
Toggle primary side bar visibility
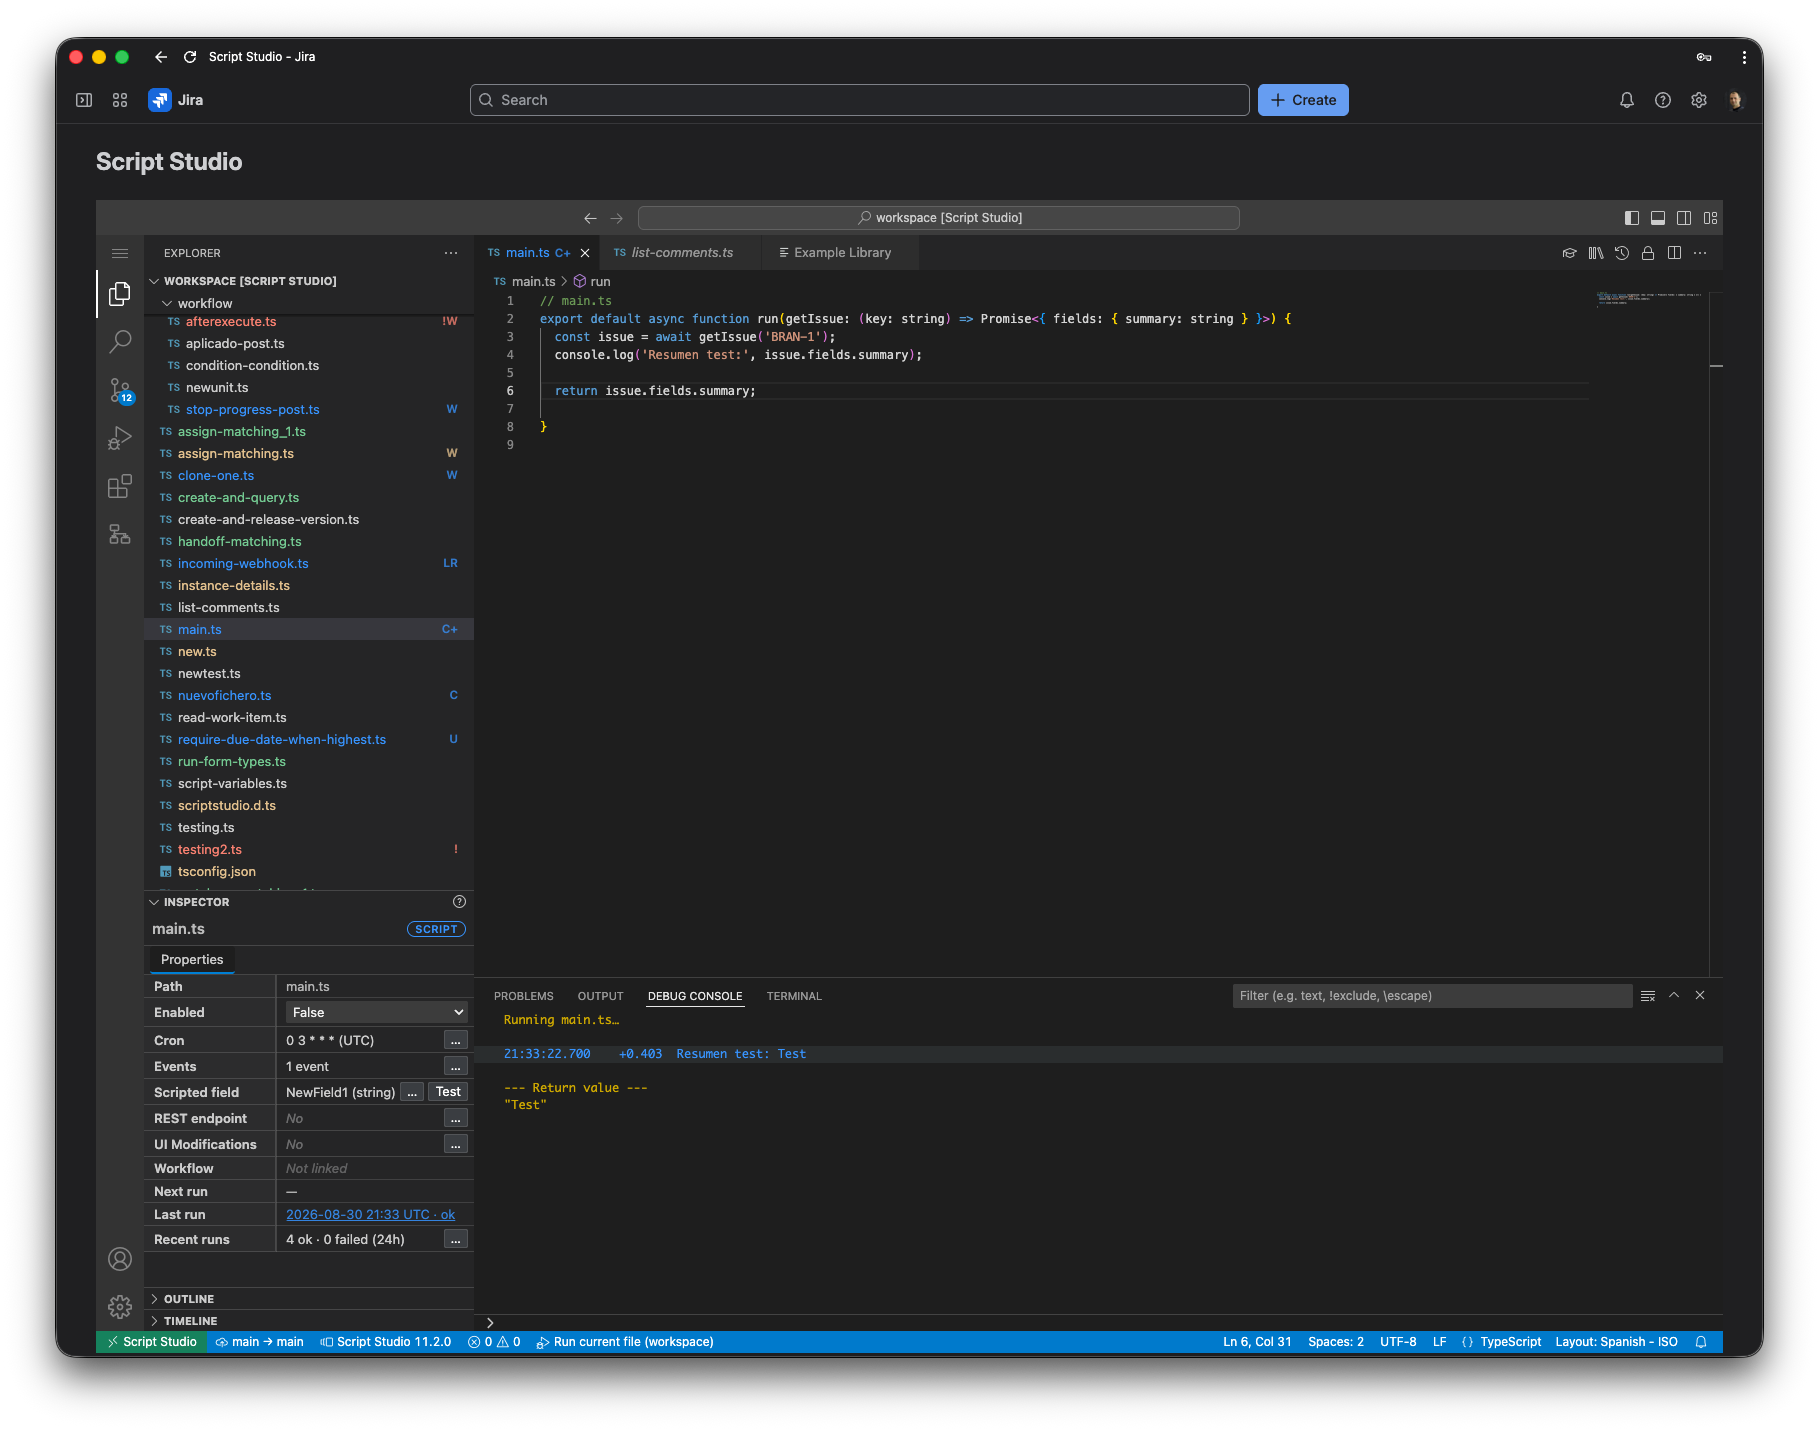[x=1632, y=218]
